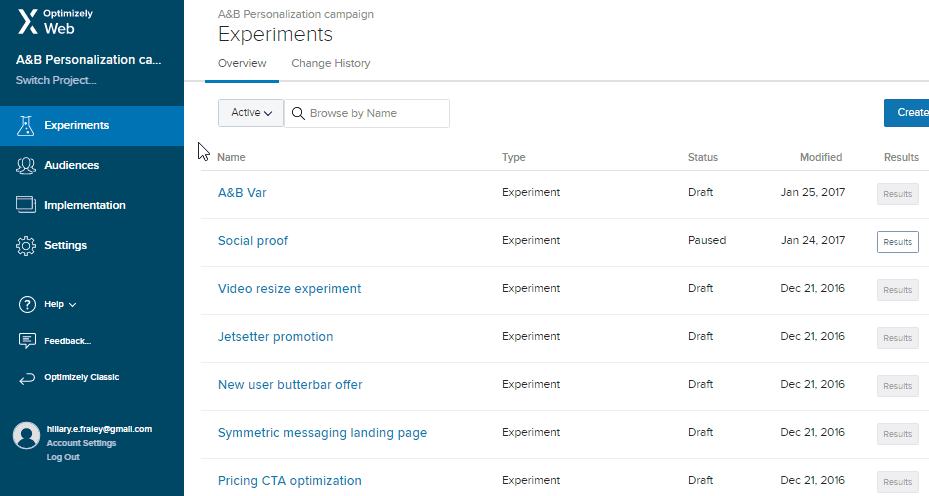Click the search magnifier icon
The image size is (929, 496).
point(298,113)
